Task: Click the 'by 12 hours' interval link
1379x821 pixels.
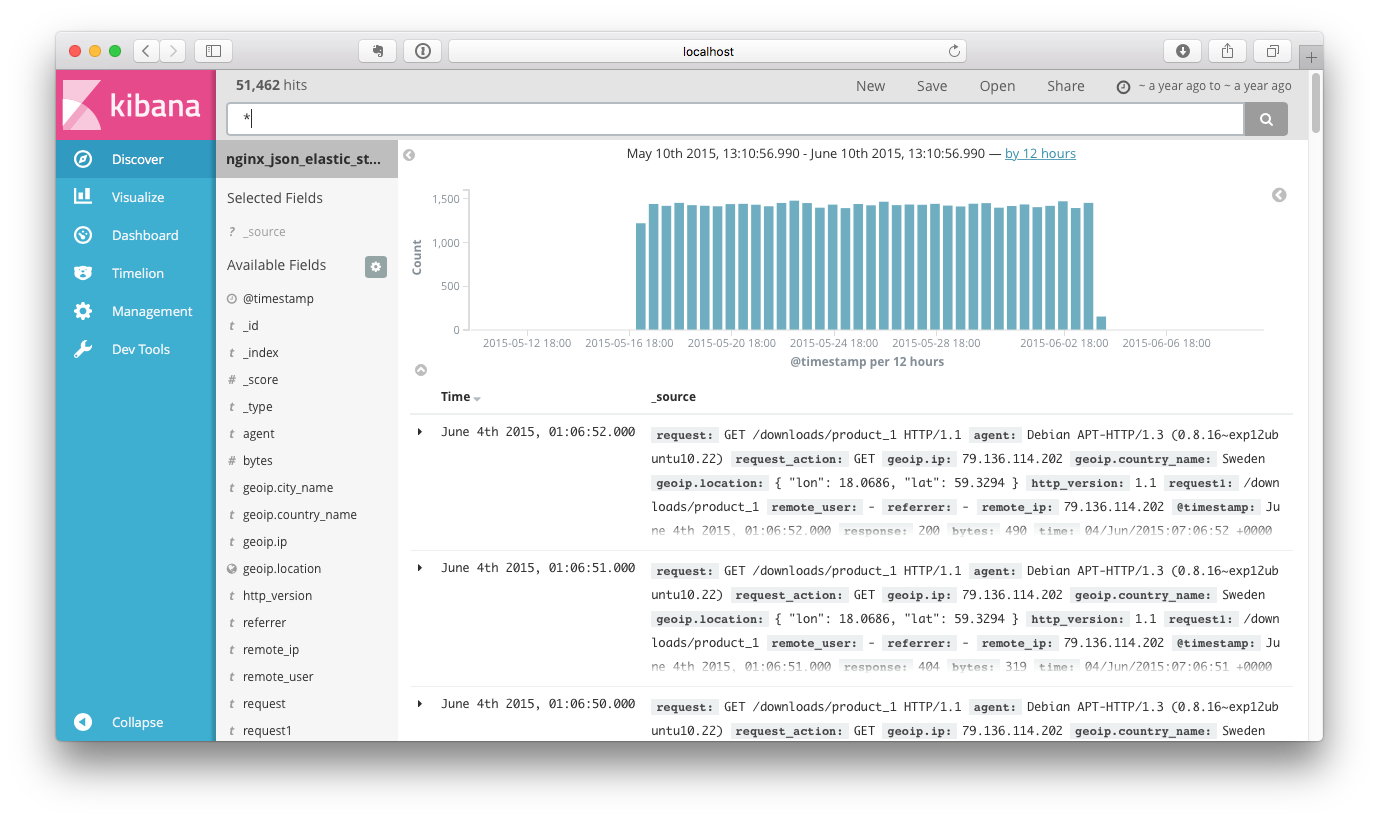Action: coord(1040,153)
